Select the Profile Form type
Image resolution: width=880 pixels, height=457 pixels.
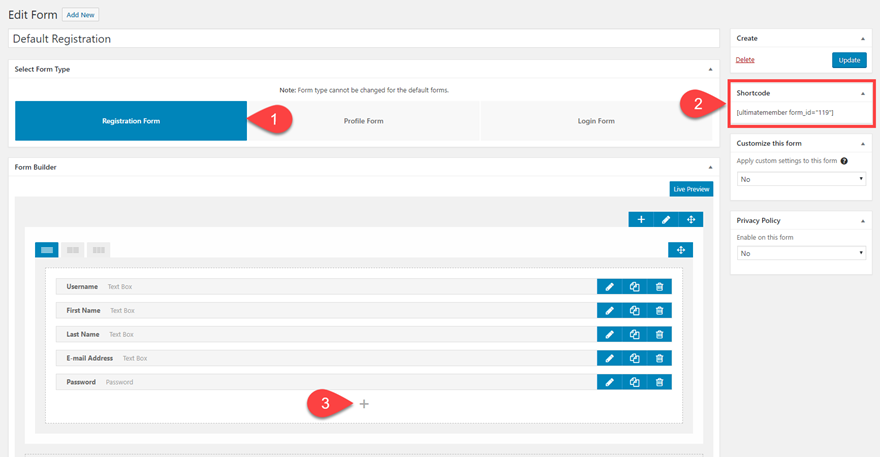point(364,121)
